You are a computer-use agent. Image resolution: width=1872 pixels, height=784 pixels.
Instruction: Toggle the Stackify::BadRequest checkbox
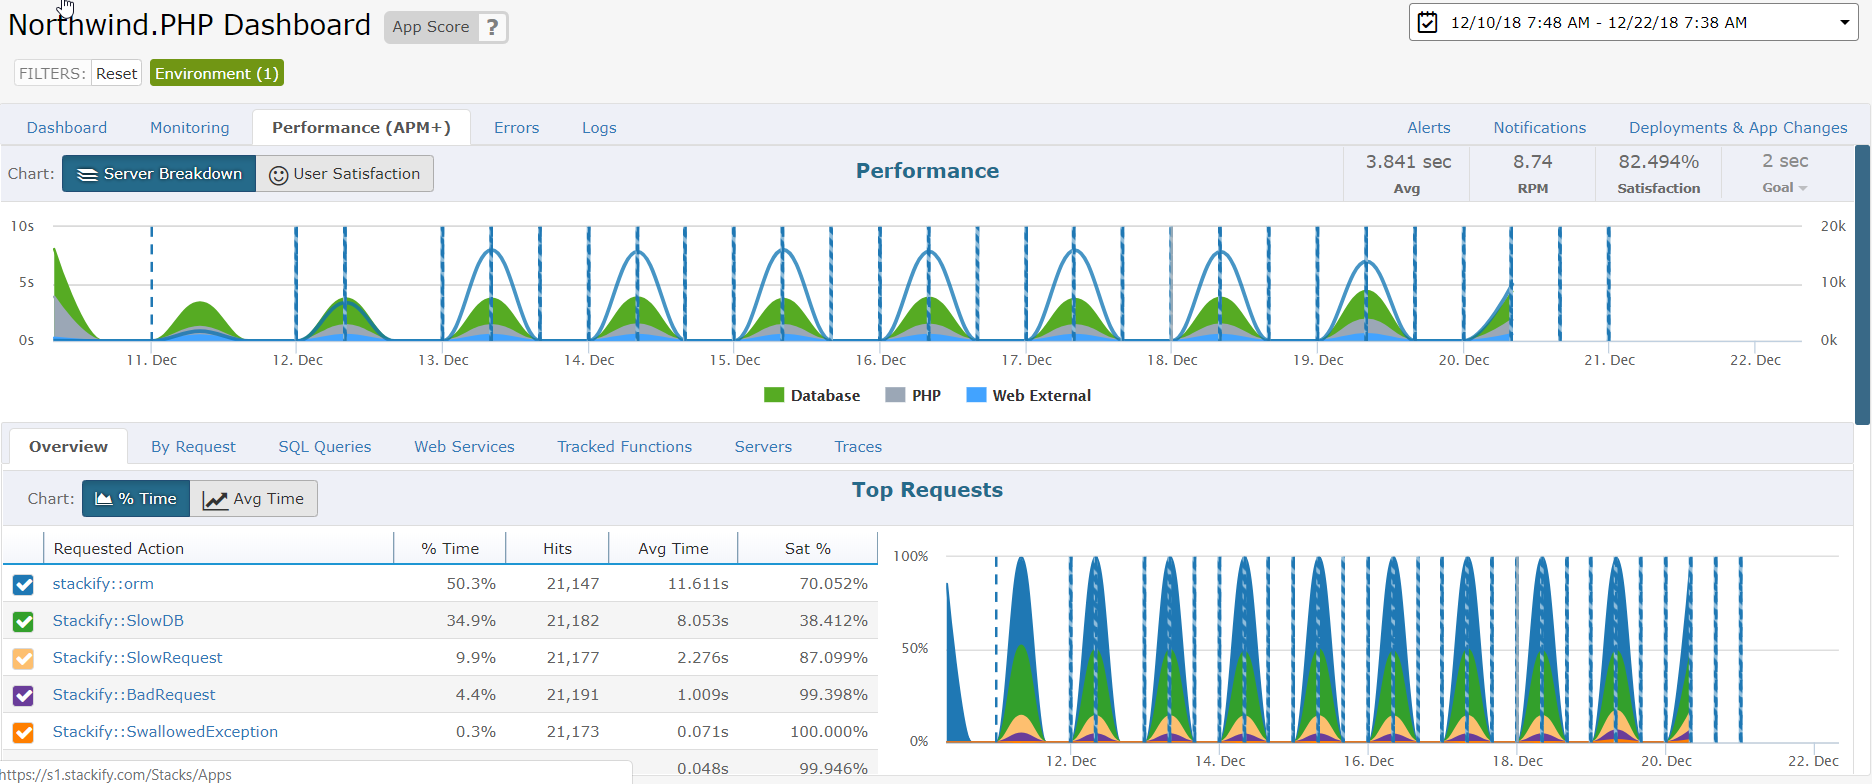pos(23,695)
